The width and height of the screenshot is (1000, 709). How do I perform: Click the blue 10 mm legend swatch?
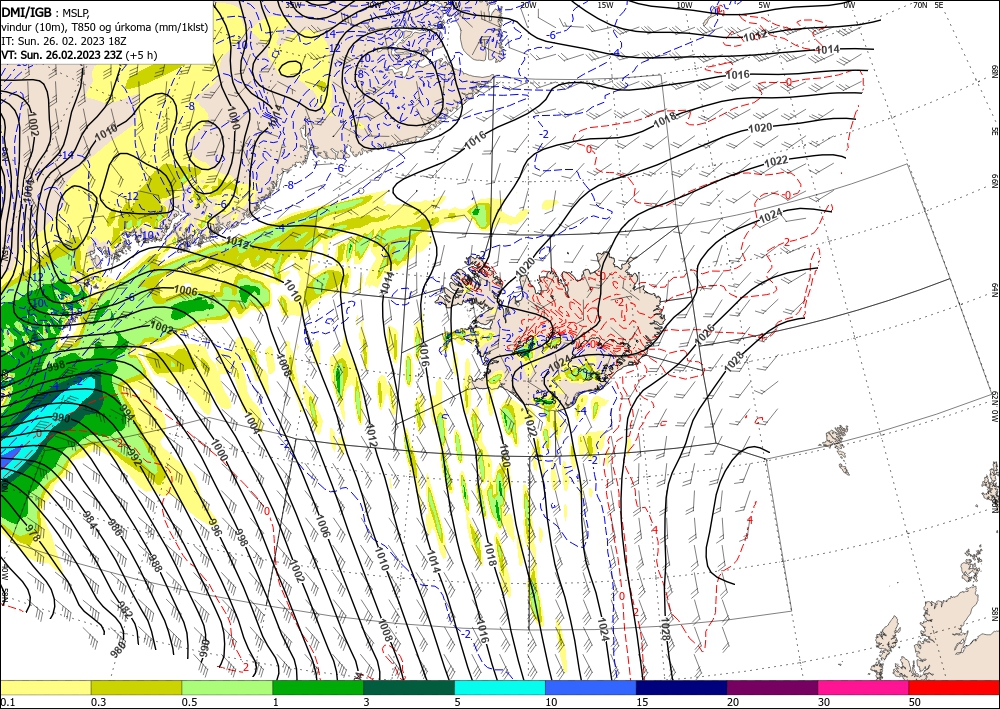click(x=591, y=687)
